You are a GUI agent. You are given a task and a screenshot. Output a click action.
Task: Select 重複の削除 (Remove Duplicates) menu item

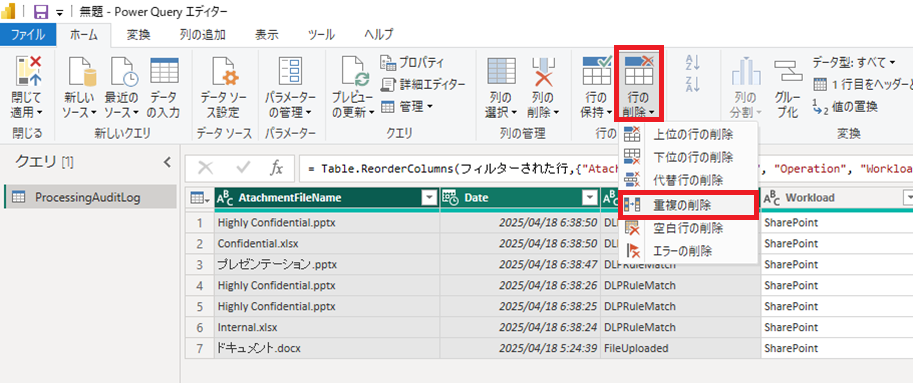point(688,205)
